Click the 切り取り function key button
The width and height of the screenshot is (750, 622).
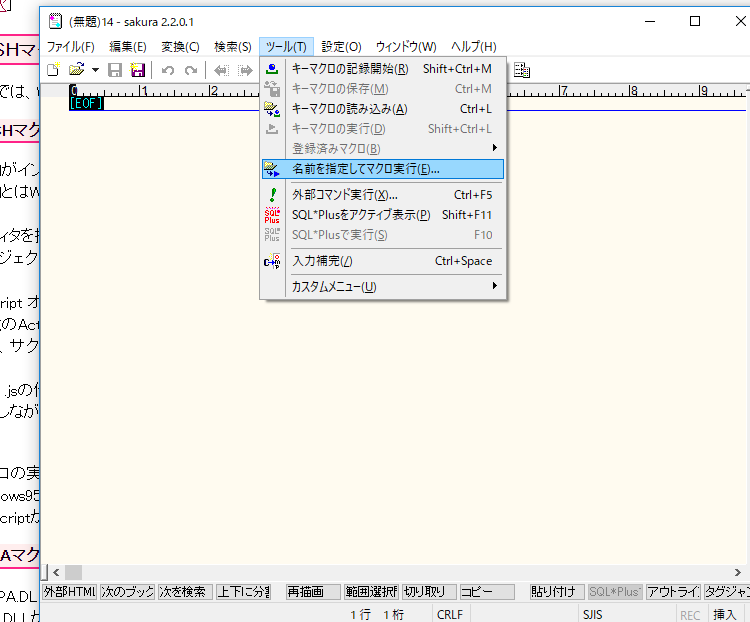pyautogui.click(x=429, y=592)
